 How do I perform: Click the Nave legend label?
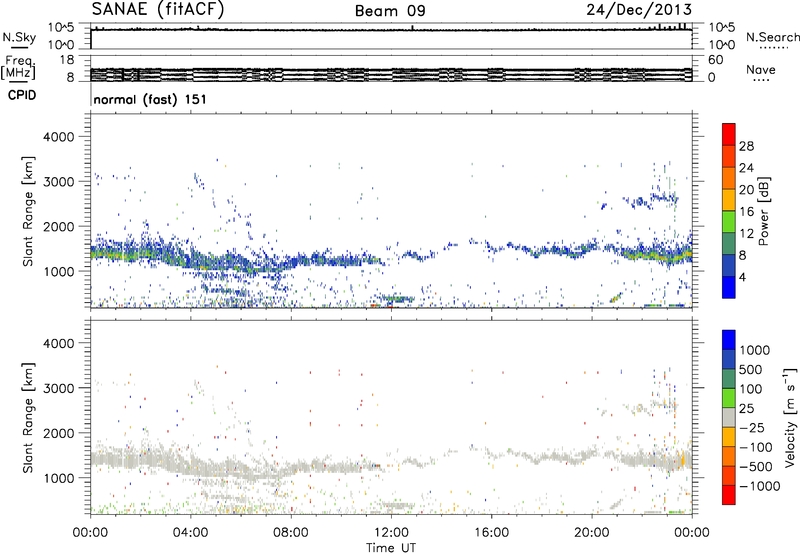(x=761, y=69)
